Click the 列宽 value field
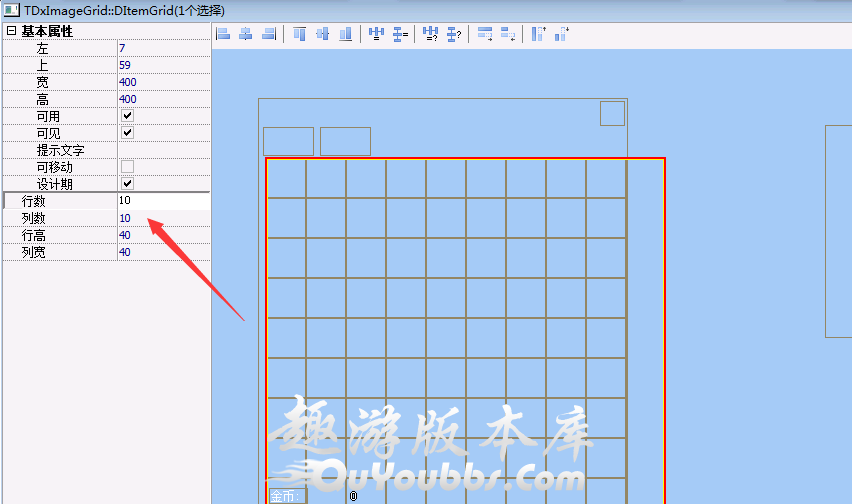The width and height of the screenshot is (852, 504). click(164, 252)
